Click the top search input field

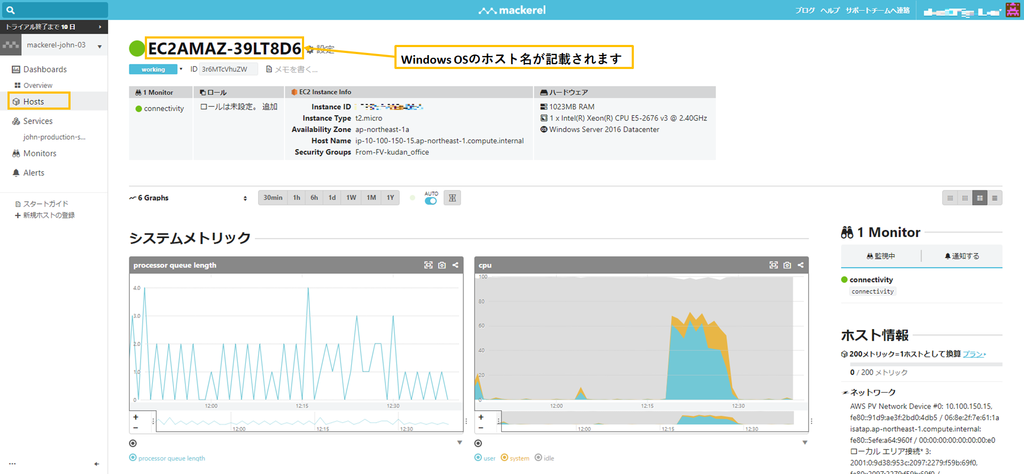(x=54, y=10)
